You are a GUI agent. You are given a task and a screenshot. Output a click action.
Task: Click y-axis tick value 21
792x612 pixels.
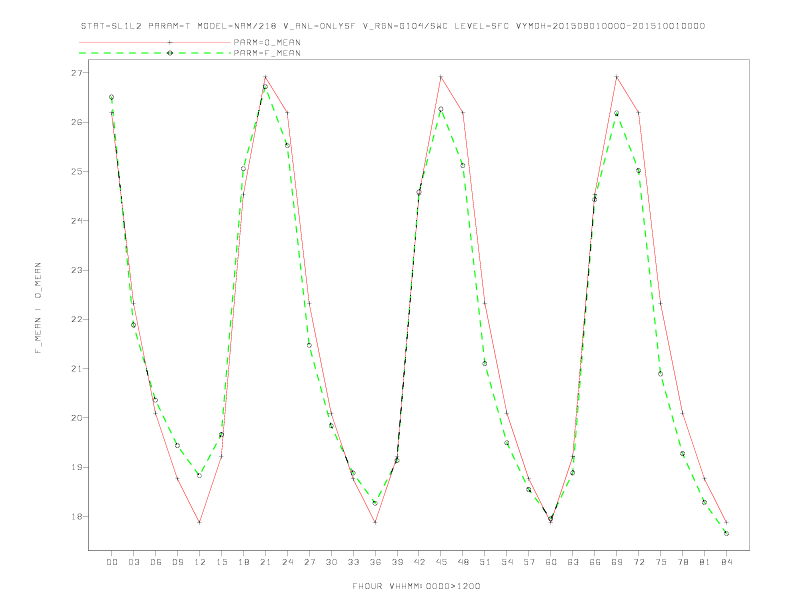[76, 369]
